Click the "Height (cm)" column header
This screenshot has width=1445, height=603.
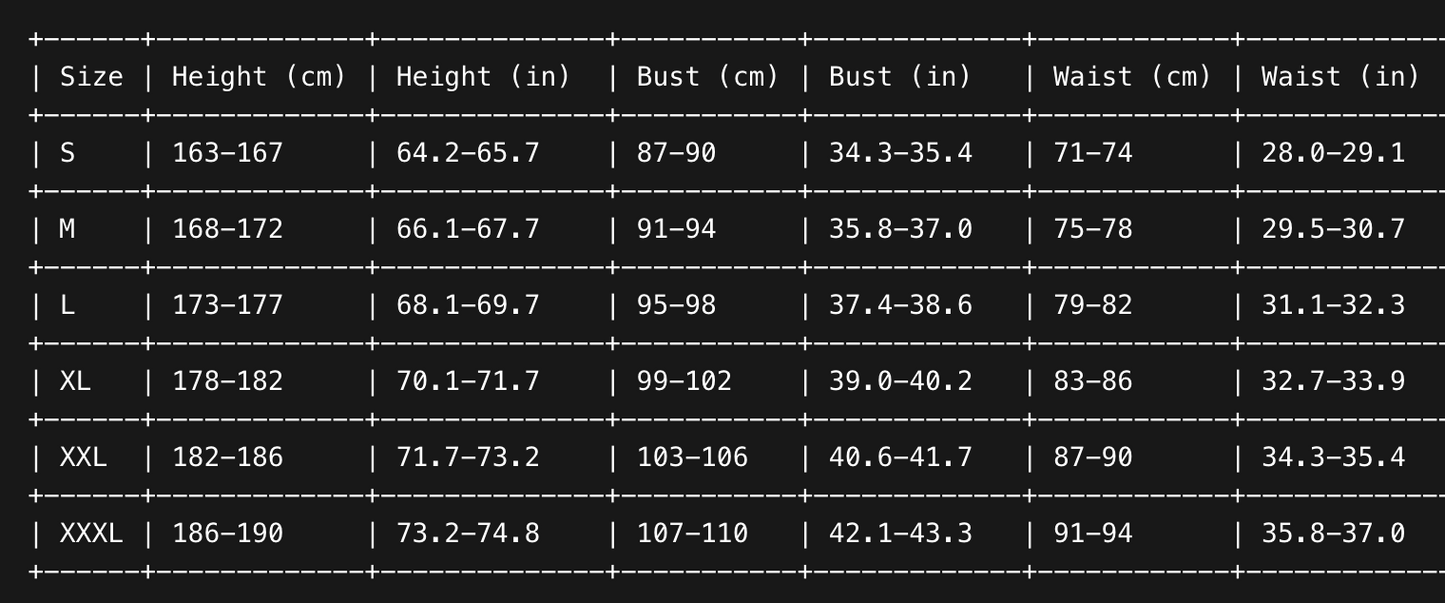pos(258,77)
